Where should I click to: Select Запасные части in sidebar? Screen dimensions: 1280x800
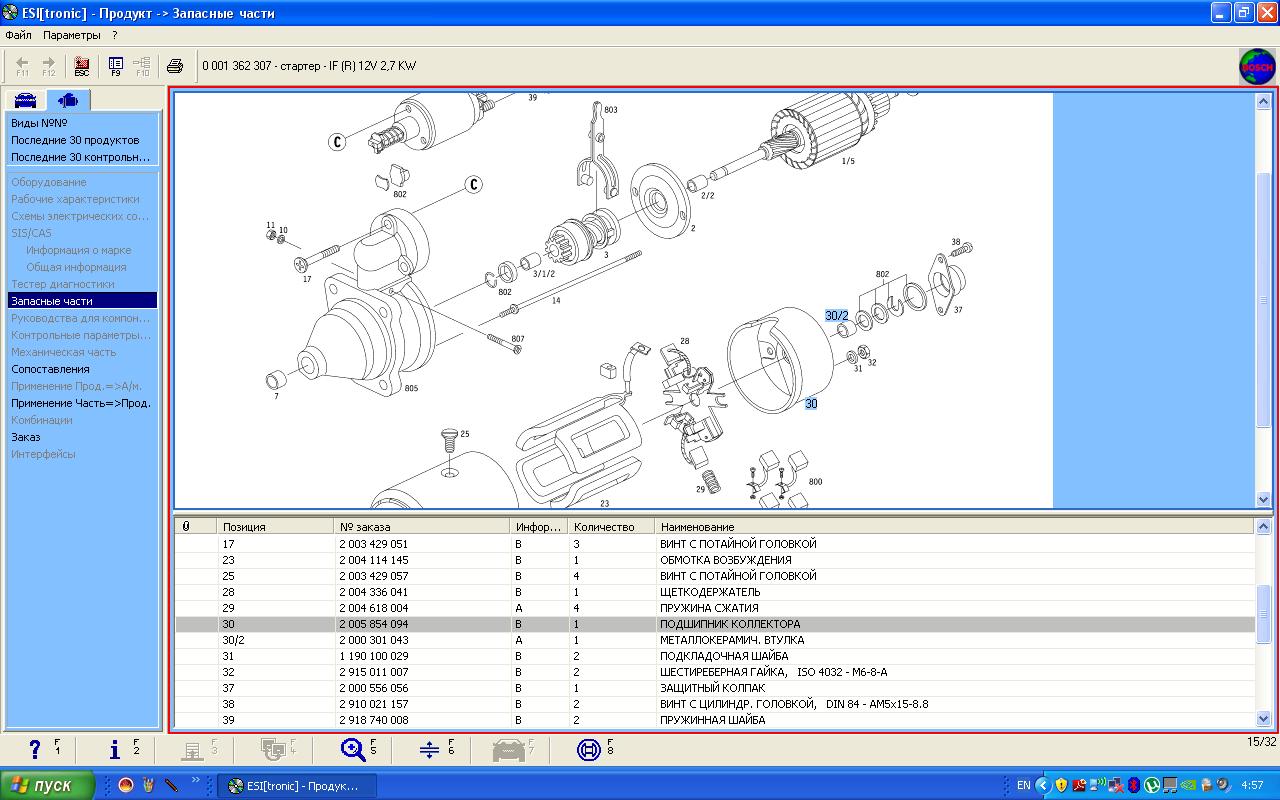point(82,301)
